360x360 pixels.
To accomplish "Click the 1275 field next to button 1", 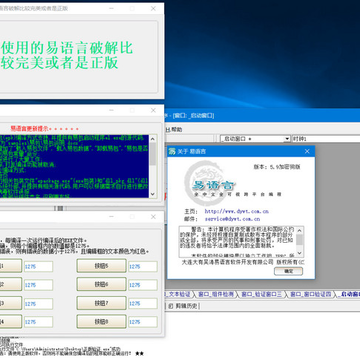I will (x=39, y=266).
